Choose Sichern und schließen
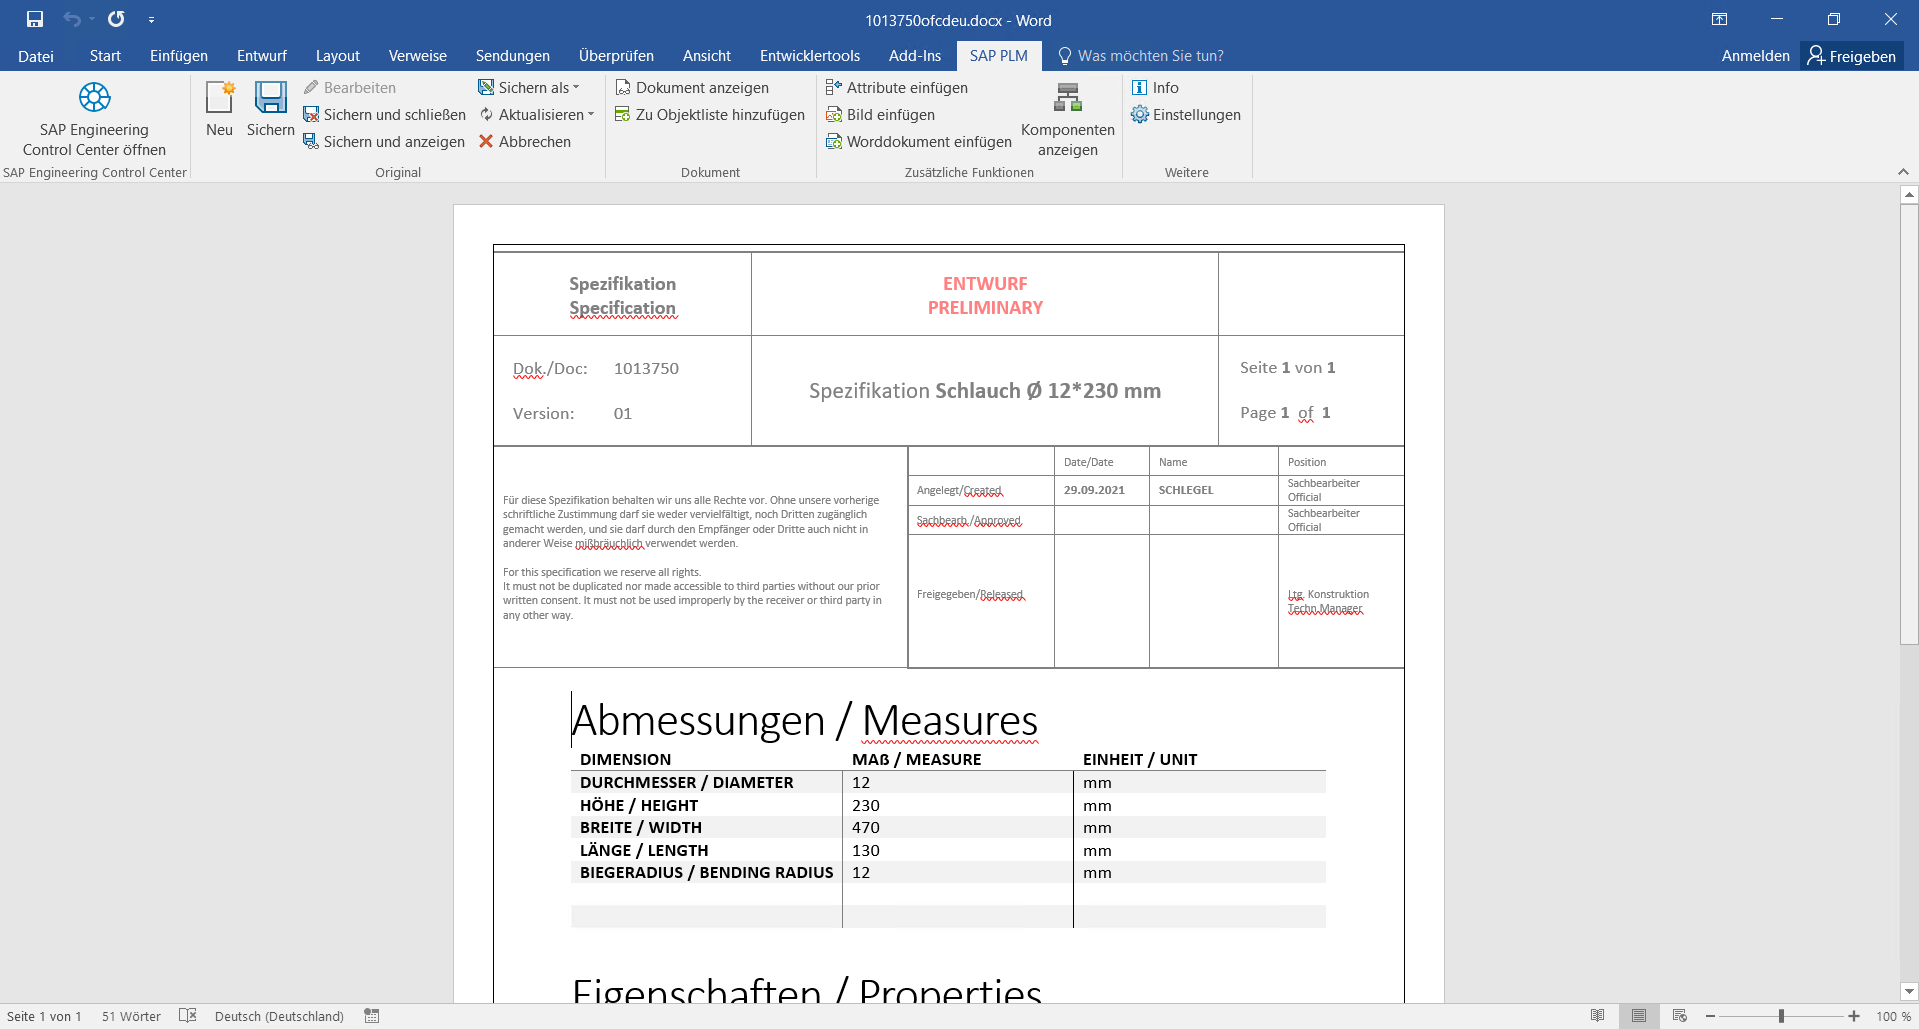 coord(385,115)
